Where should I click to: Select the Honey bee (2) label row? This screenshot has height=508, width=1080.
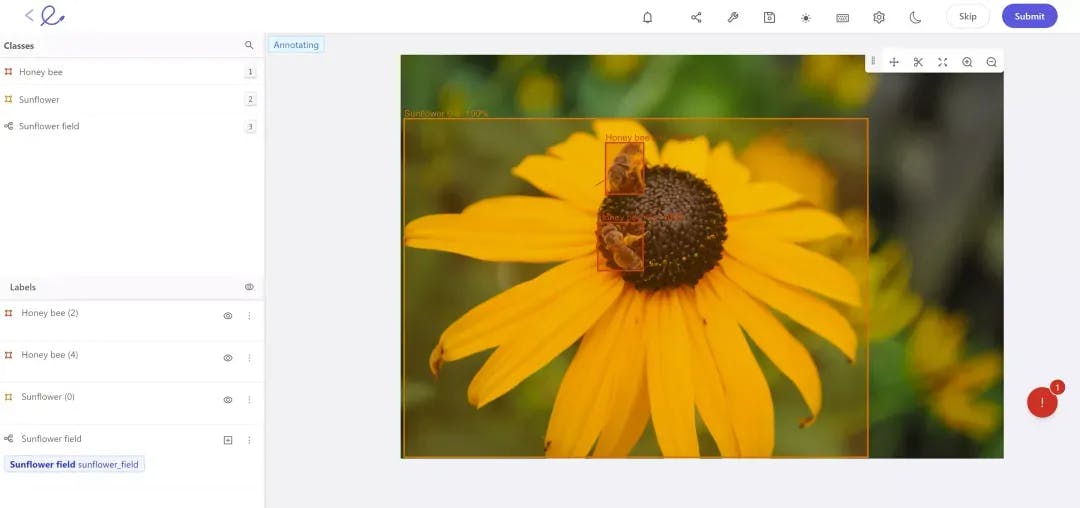[132, 320]
